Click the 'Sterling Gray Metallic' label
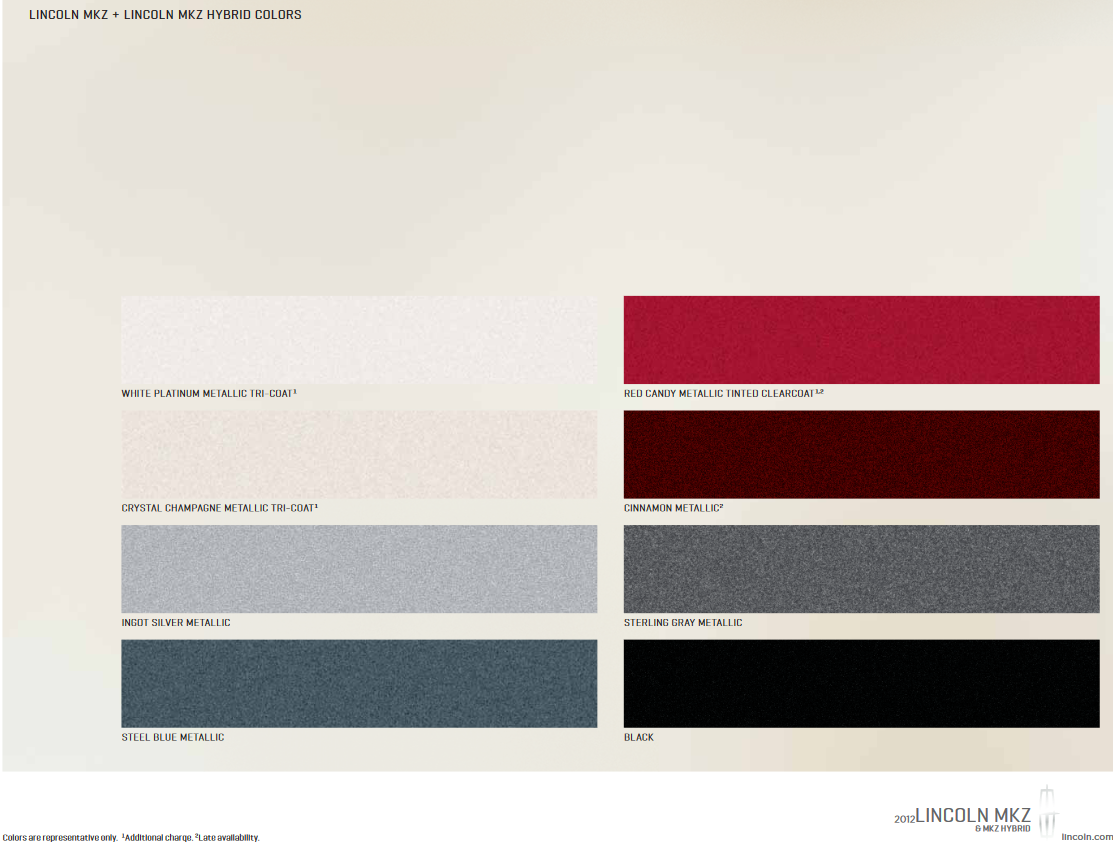The image size is (1113, 842). point(683,623)
